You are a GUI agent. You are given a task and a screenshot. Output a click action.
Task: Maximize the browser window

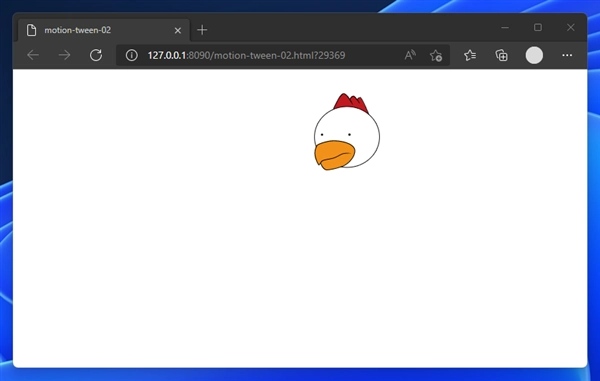click(538, 28)
